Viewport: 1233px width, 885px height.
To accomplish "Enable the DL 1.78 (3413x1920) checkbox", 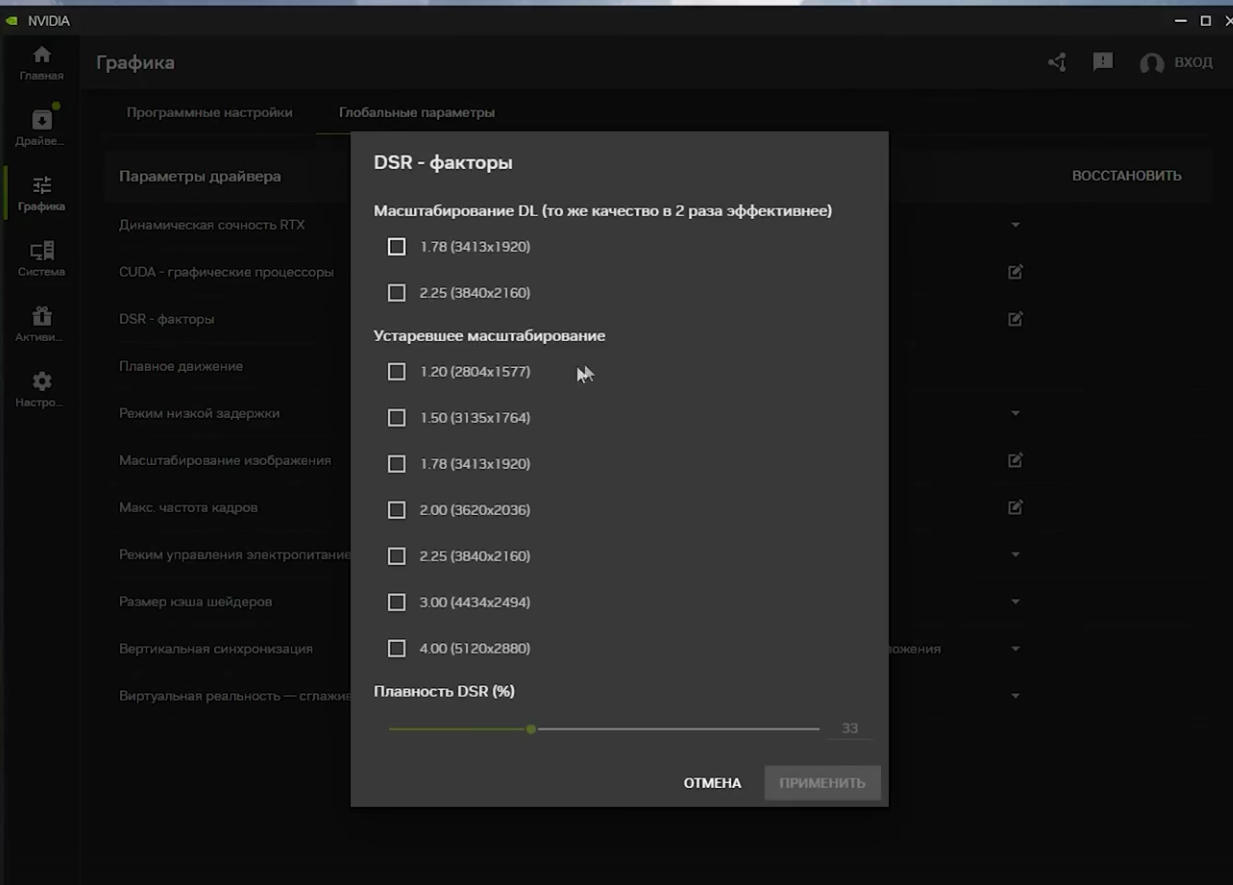I will [397, 247].
